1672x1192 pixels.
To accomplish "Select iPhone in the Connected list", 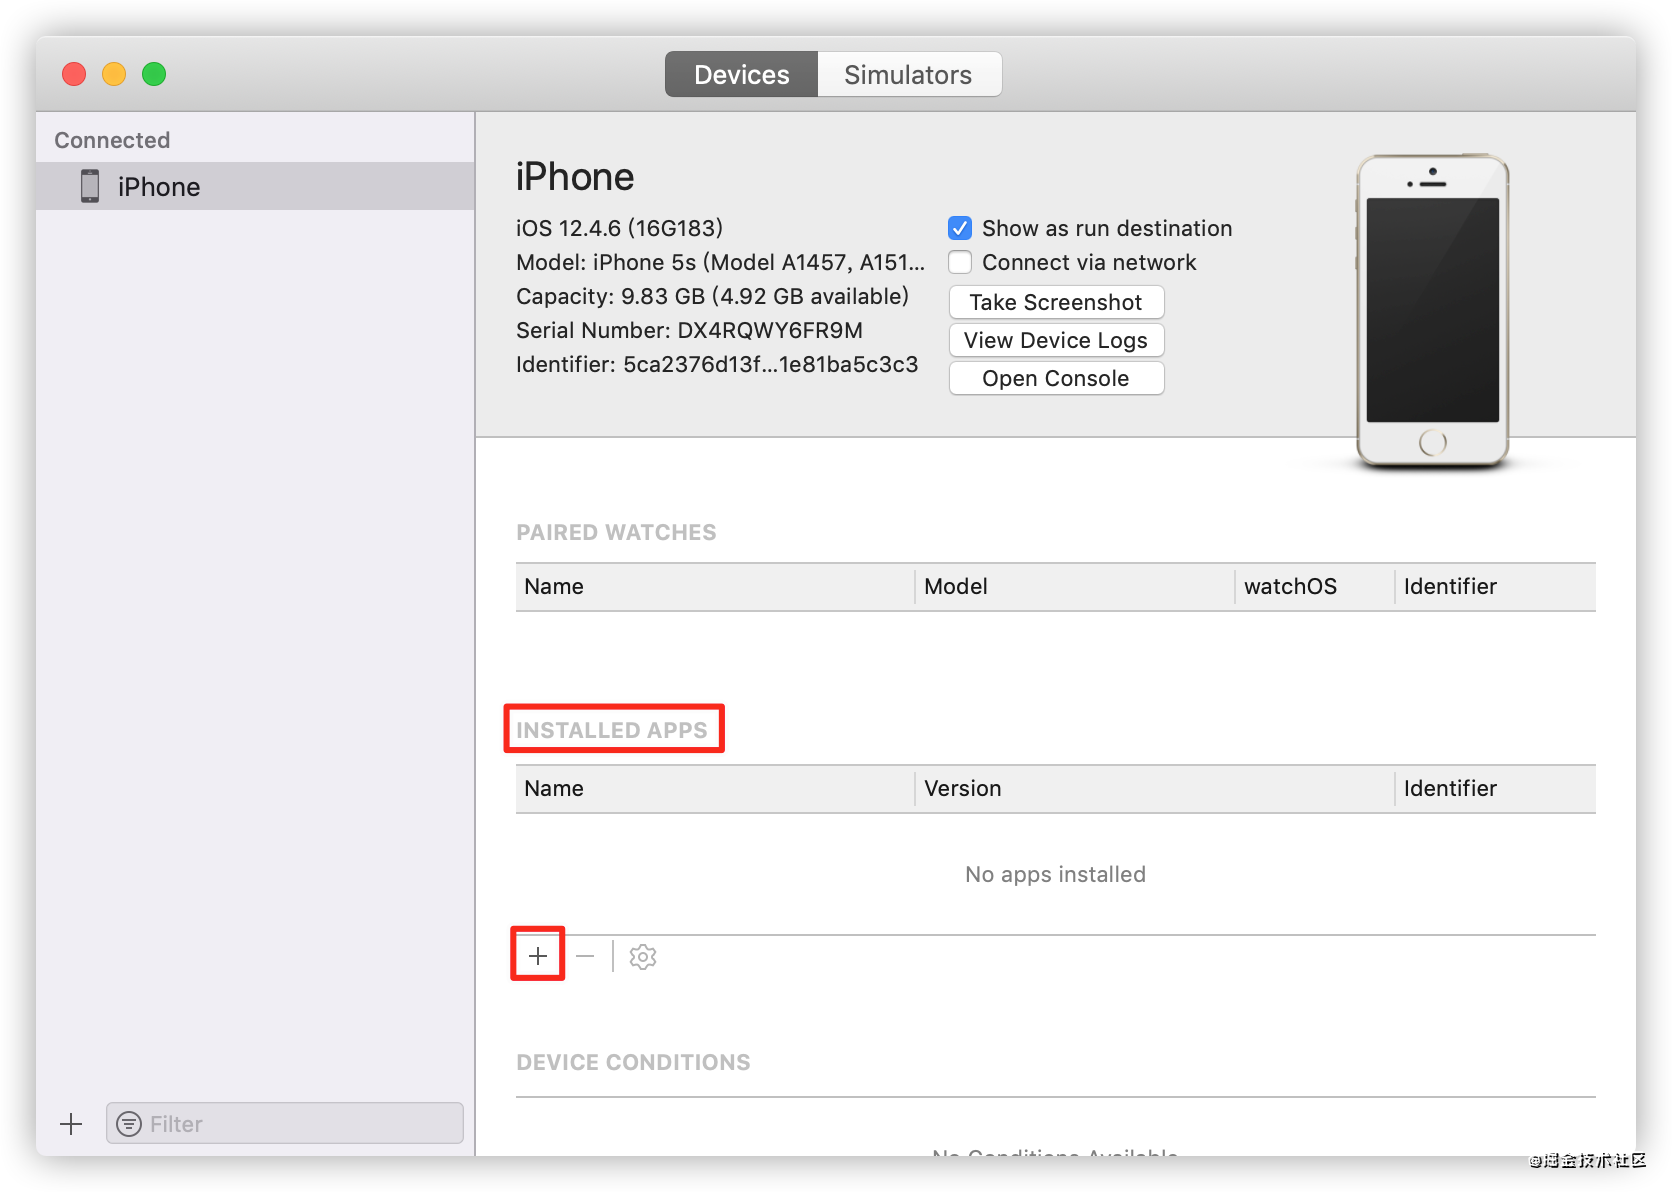I will [x=255, y=186].
